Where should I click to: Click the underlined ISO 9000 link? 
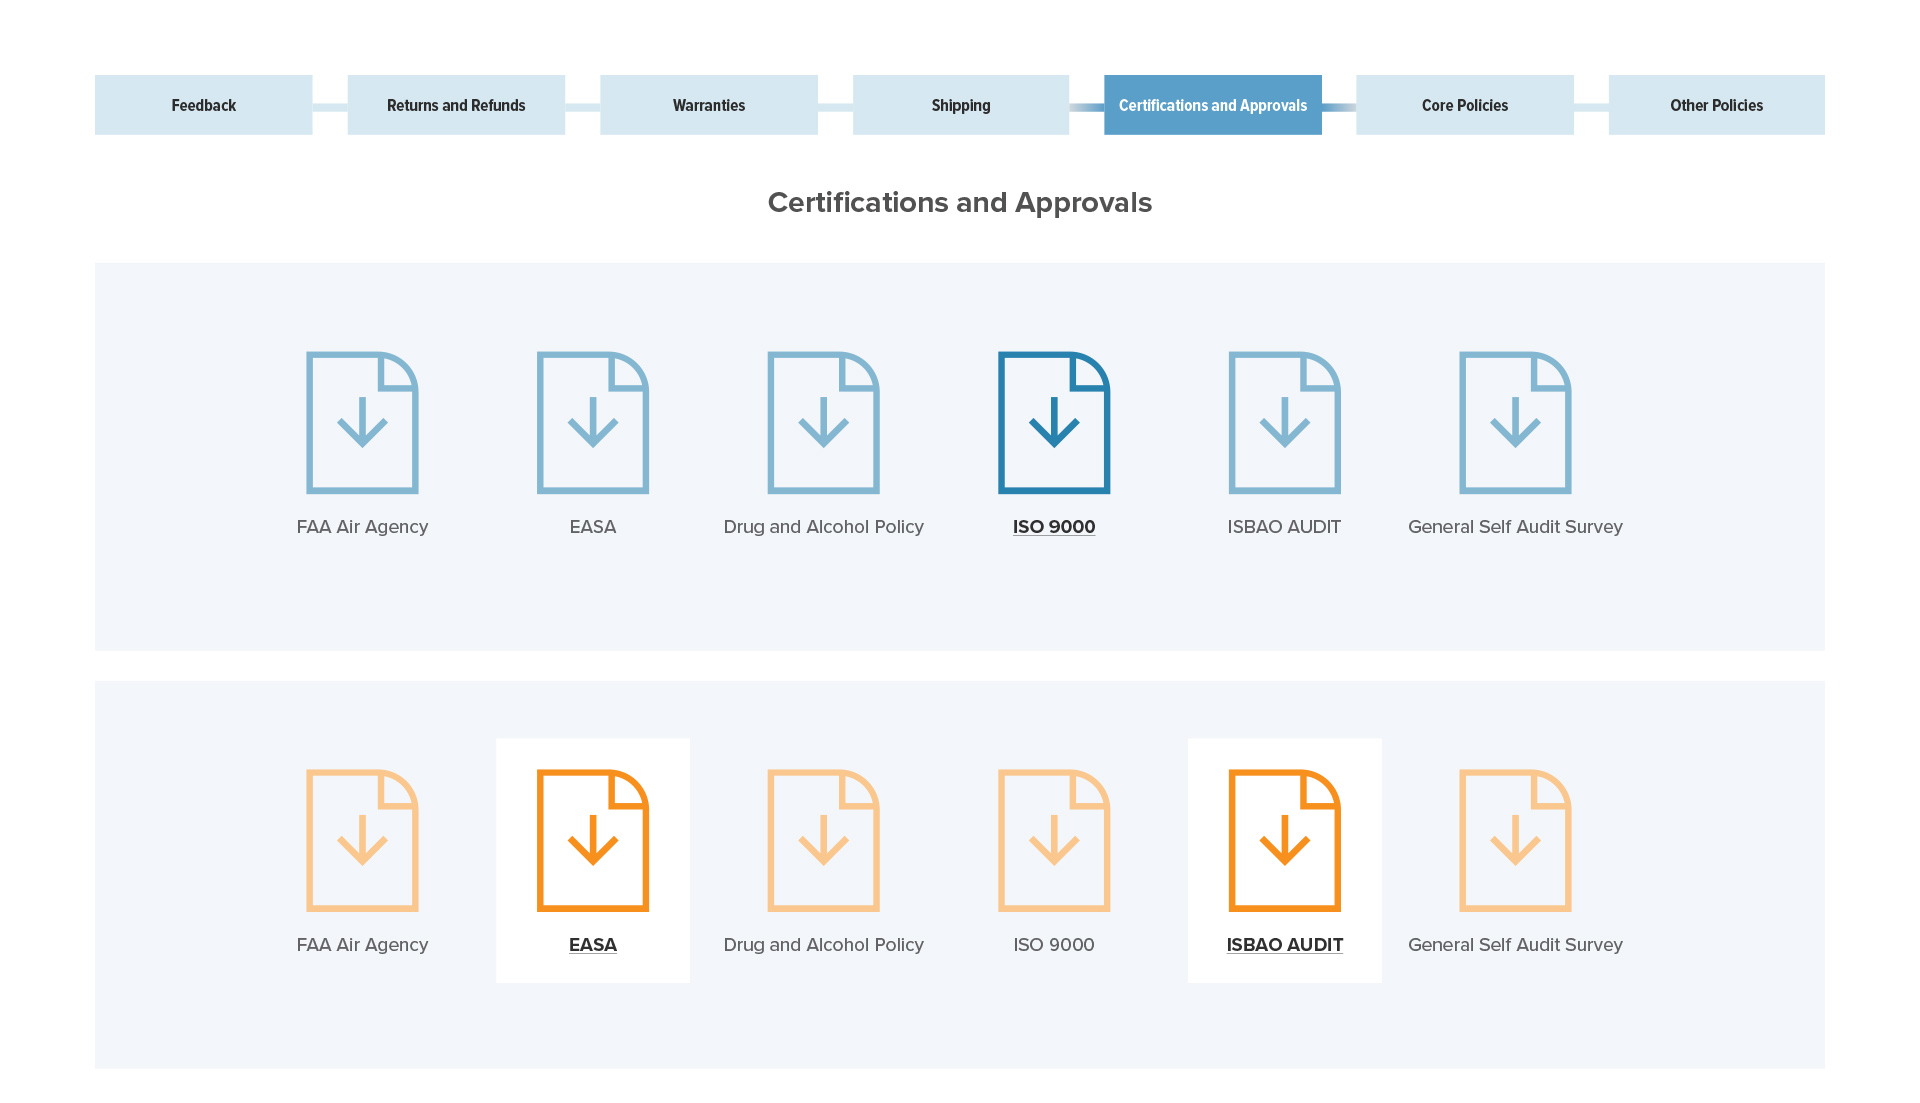tap(1054, 527)
